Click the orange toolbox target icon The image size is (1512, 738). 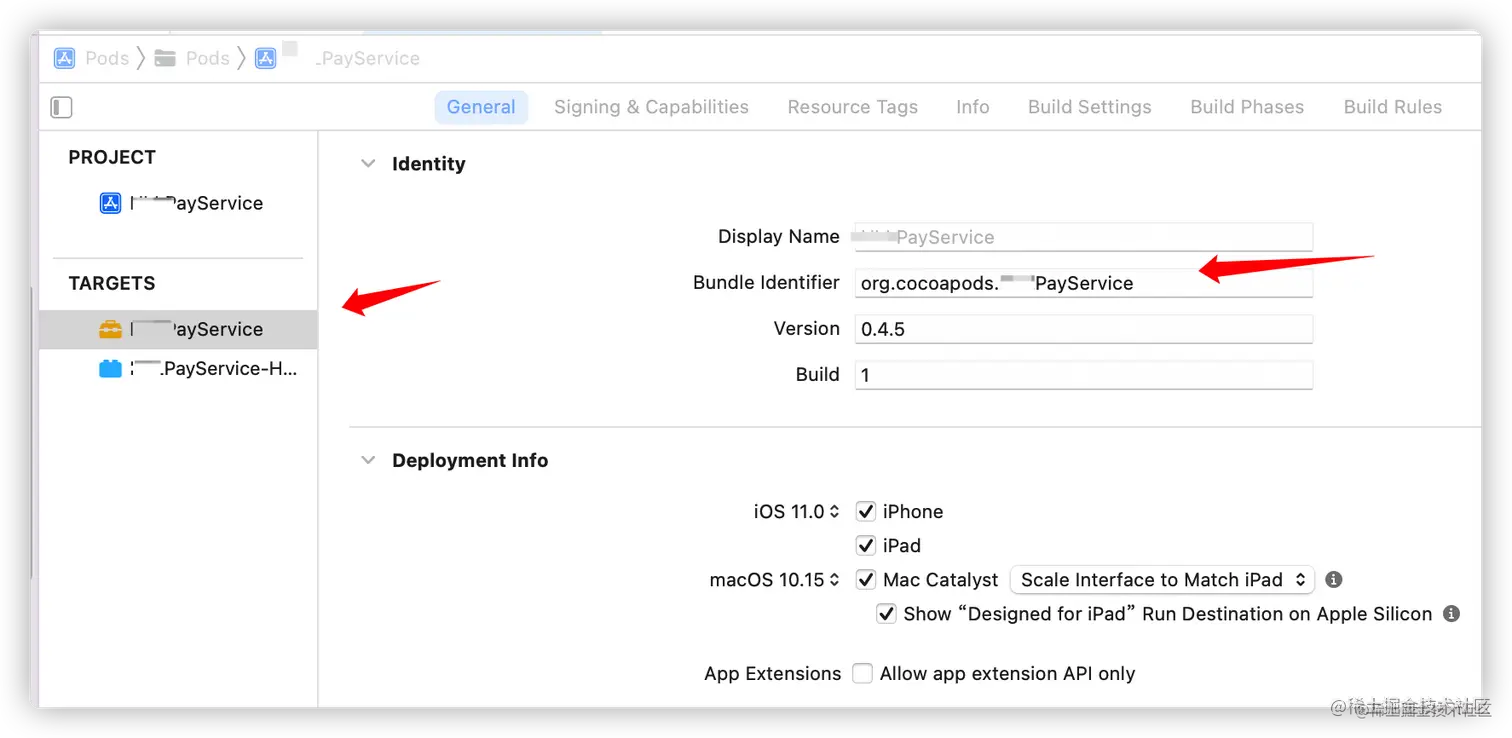tap(110, 329)
